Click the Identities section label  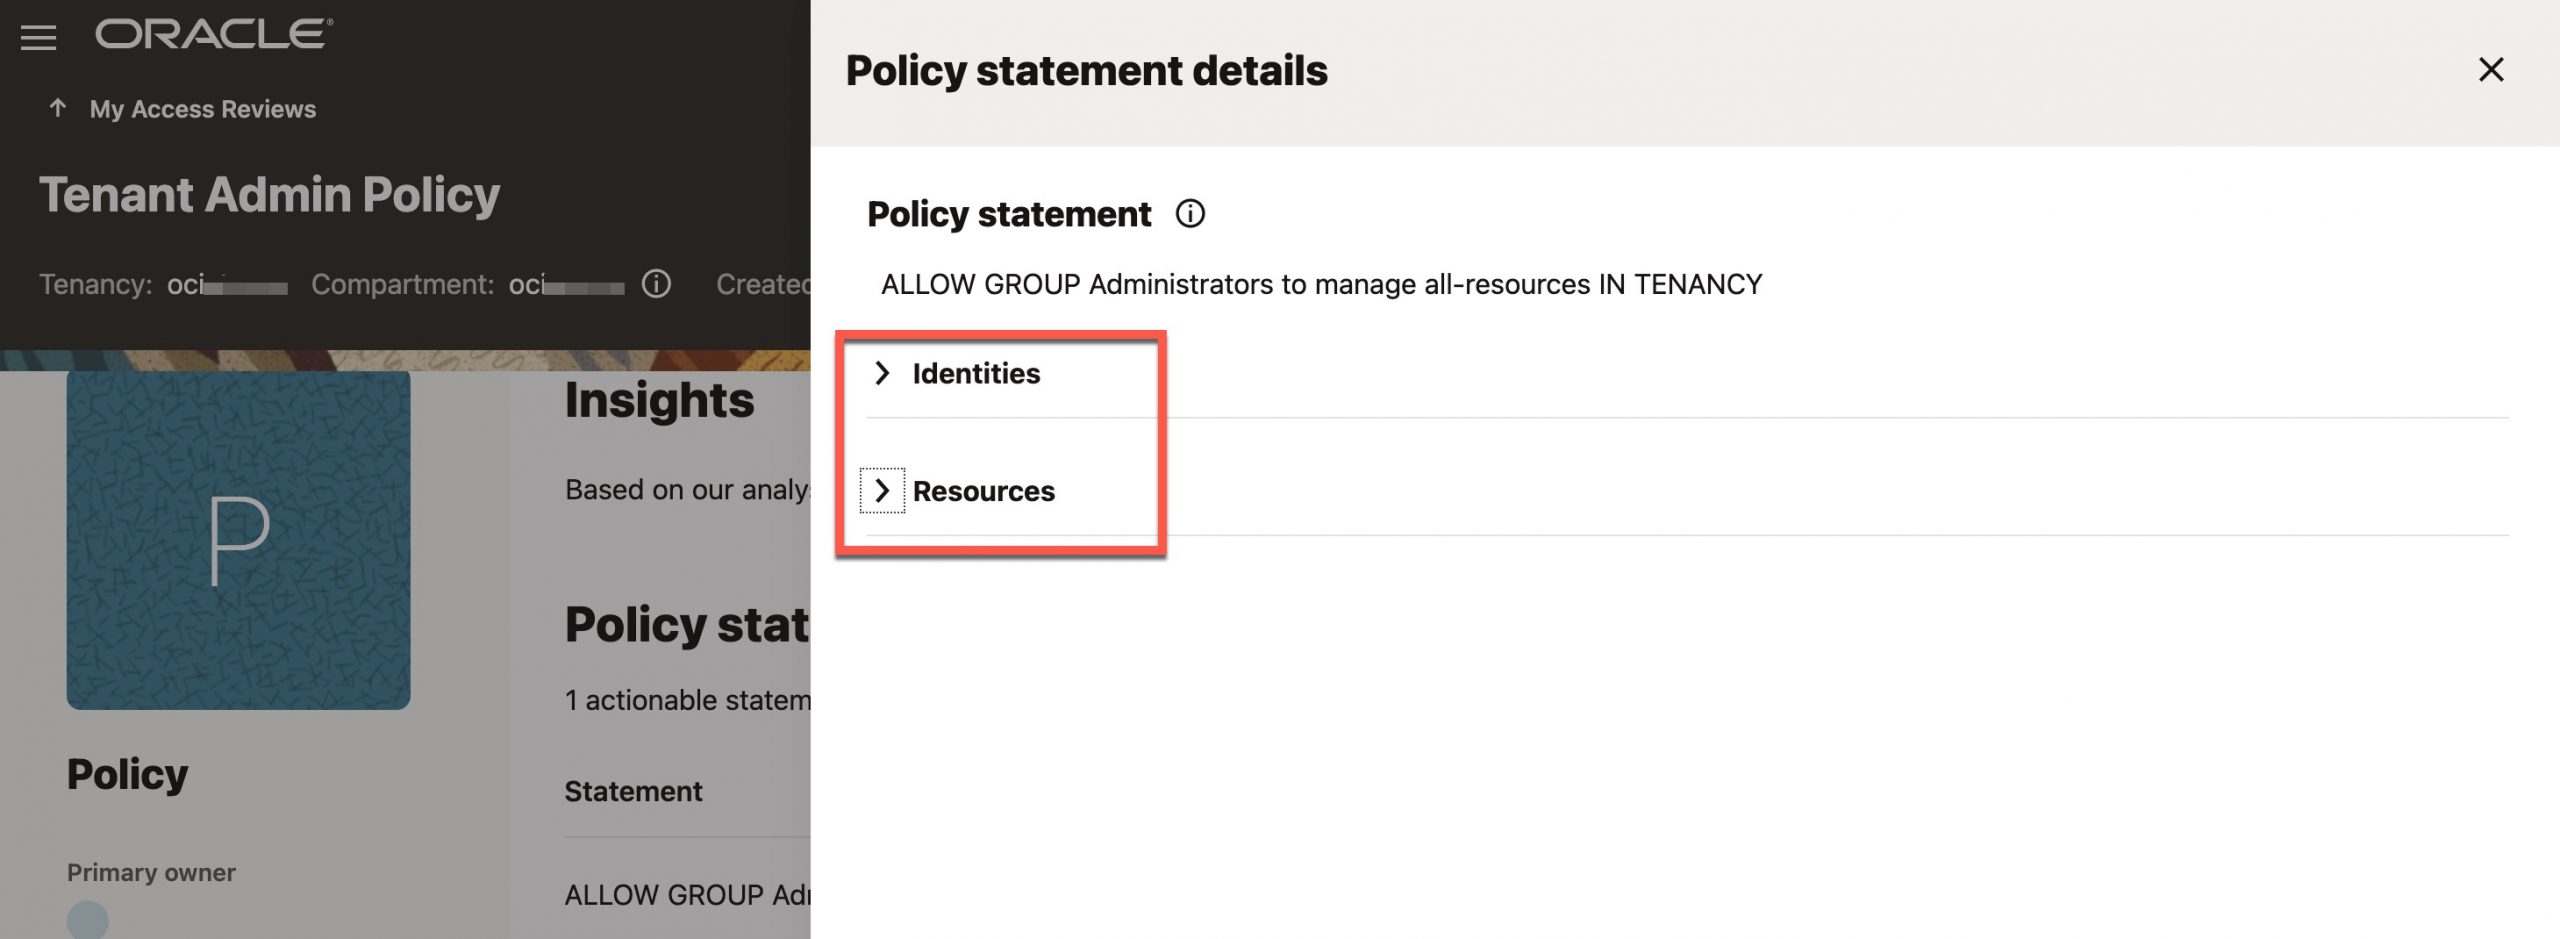[976, 373]
